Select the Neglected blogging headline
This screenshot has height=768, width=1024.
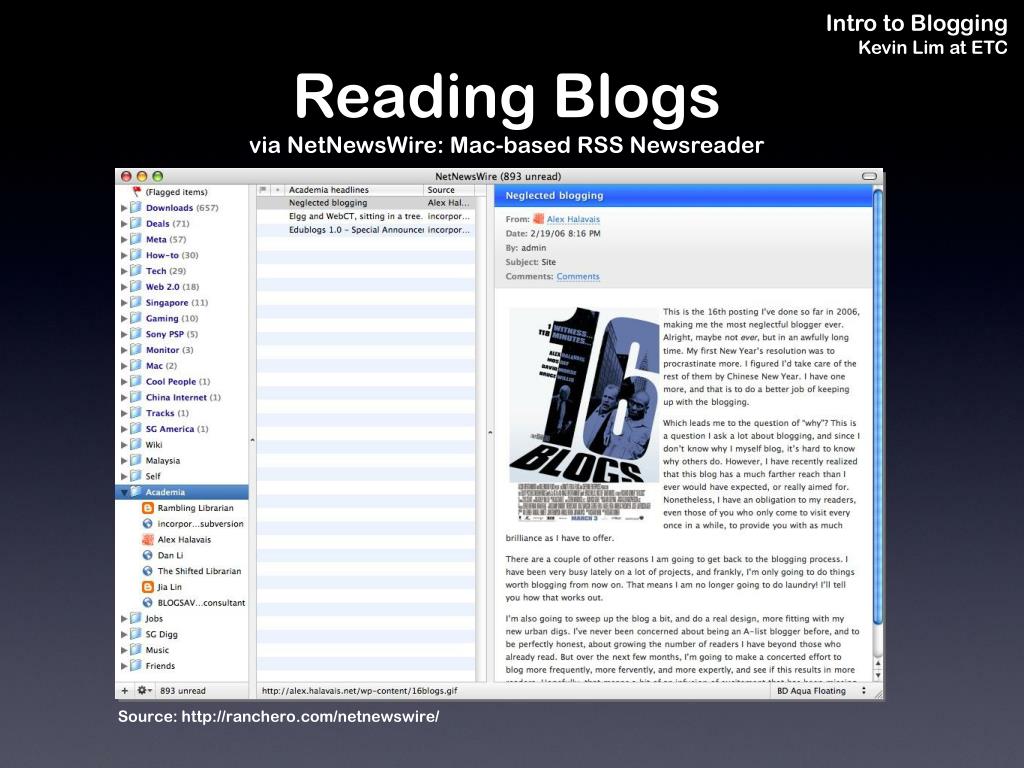(x=366, y=202)
